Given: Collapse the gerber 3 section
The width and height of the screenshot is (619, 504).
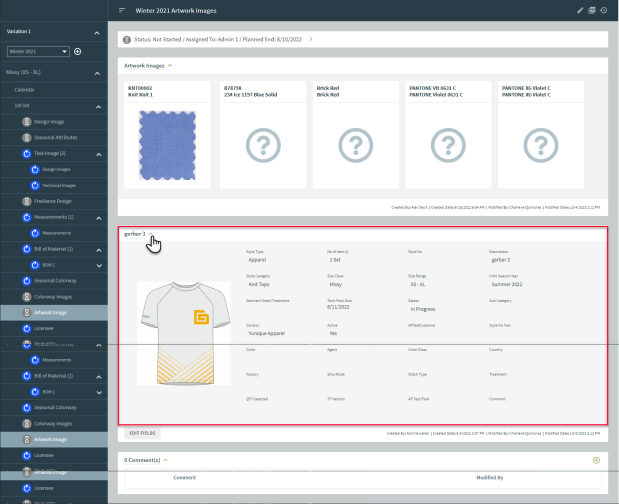Looking at the screenshot, I should [152, 234].
